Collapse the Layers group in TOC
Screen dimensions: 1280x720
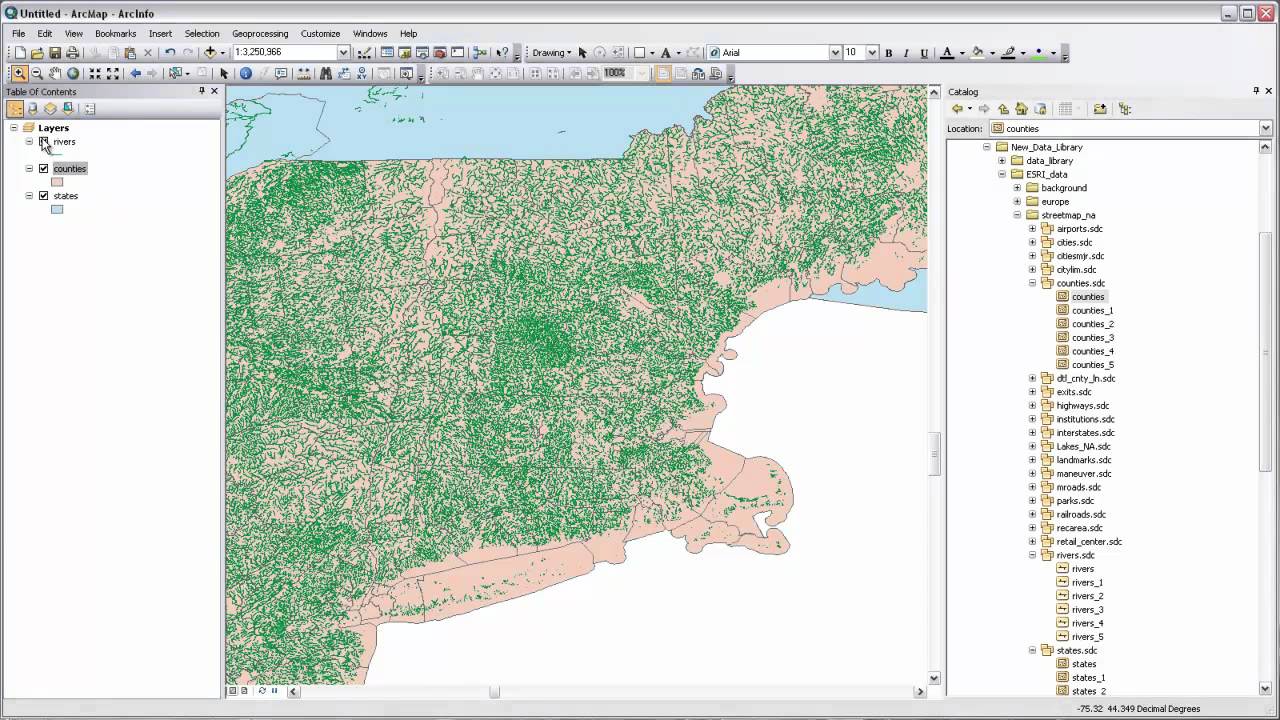[x=14, y=128]
